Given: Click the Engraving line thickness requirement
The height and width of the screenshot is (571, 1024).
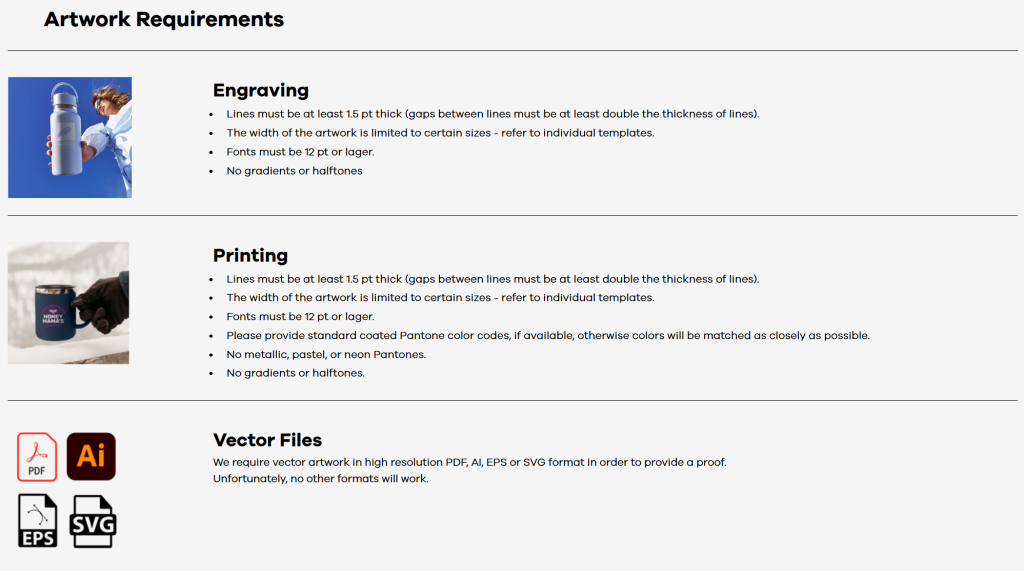Looking at the screenshot, I should 492,114.
